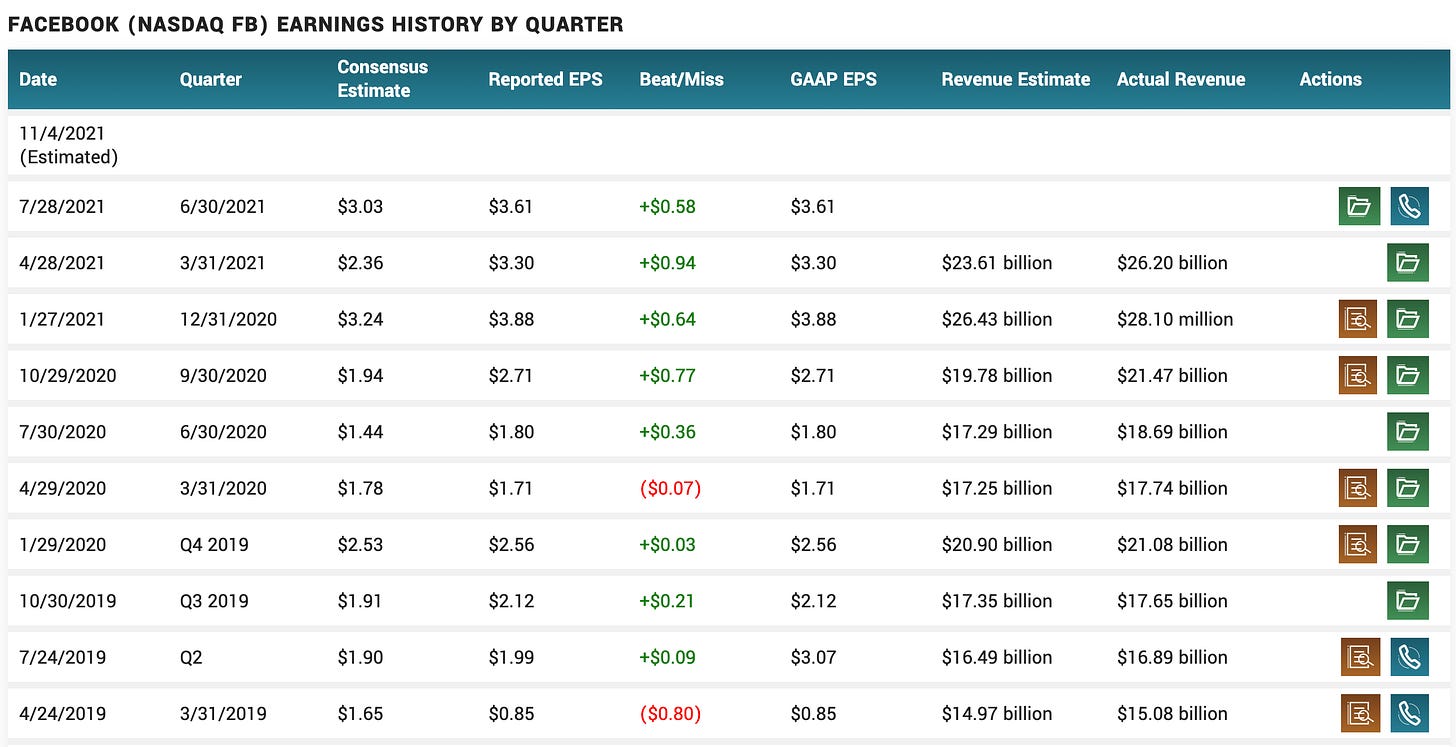Image resolution: width=1456 pixels, height=747 pixels.
Task: Open the brown transcript icon for 4/24/2019
Action: point(1360,713)
